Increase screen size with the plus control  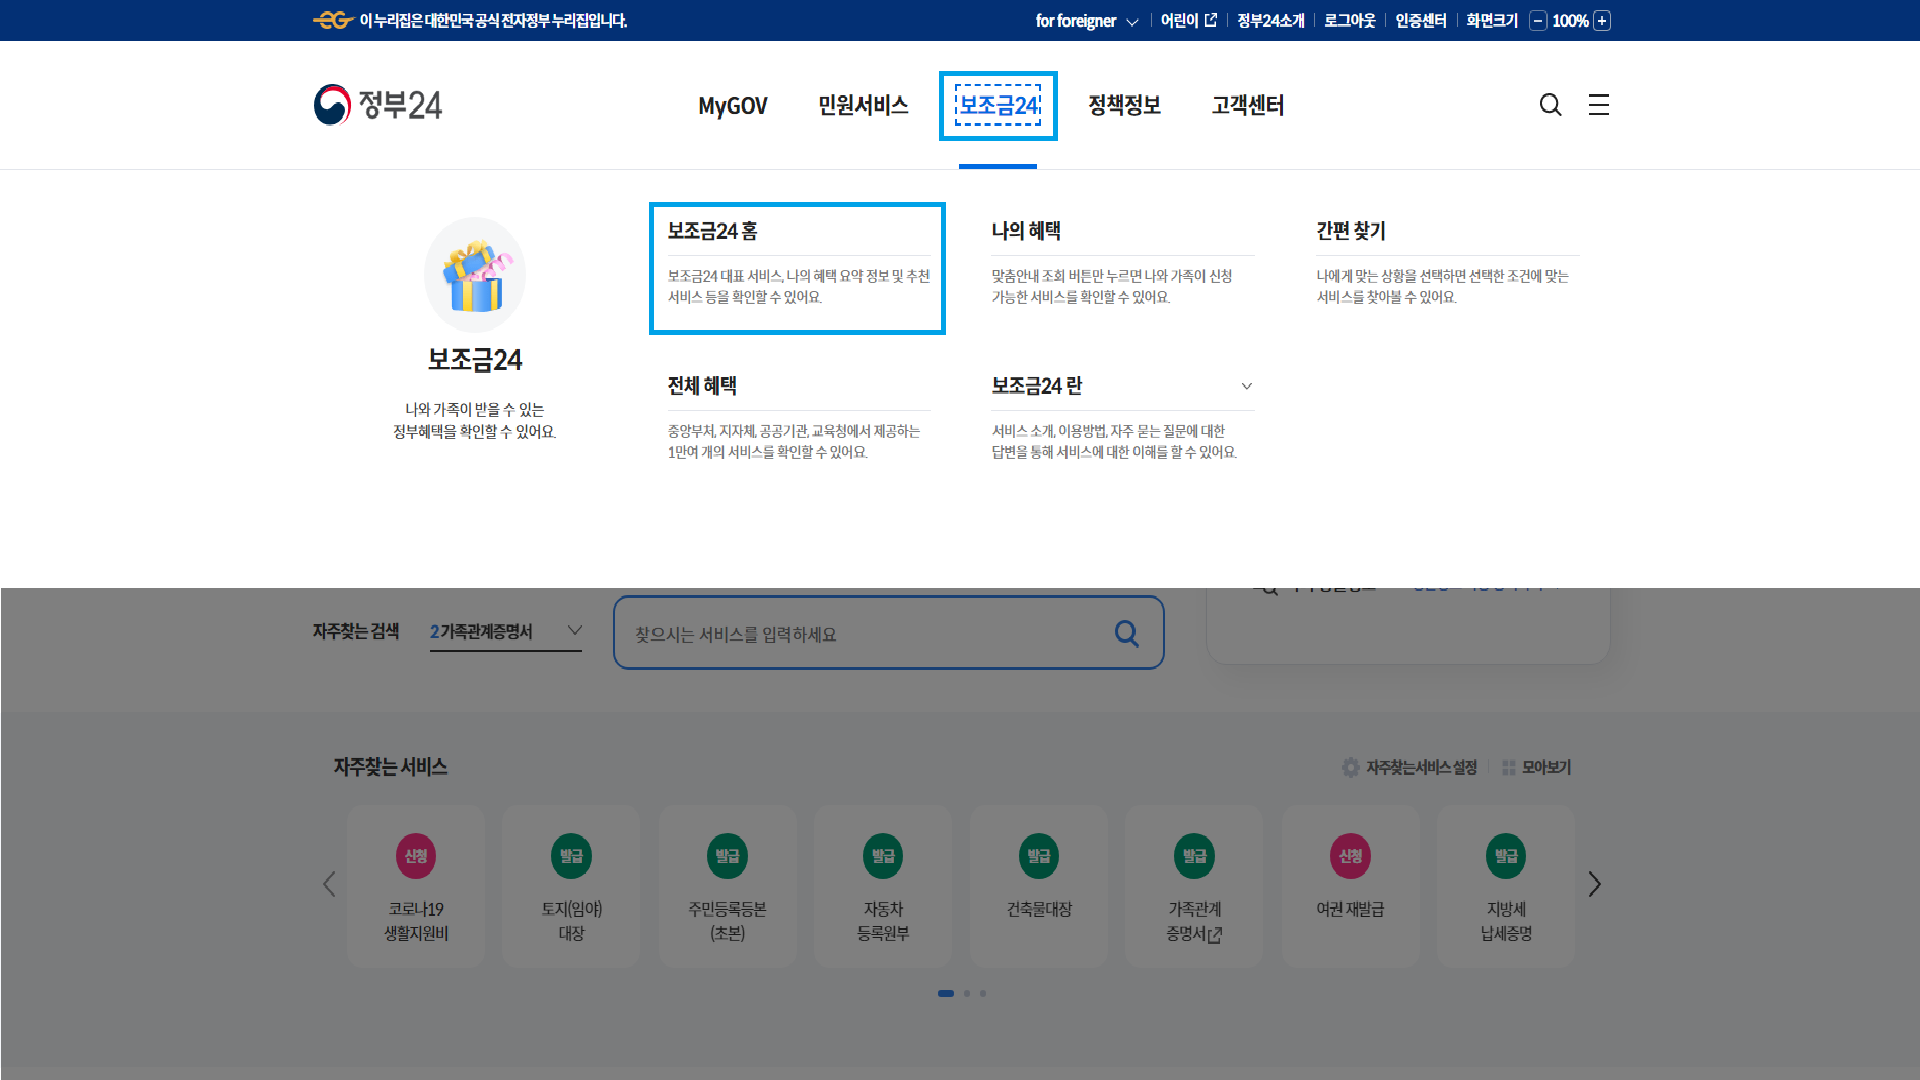1602,20
